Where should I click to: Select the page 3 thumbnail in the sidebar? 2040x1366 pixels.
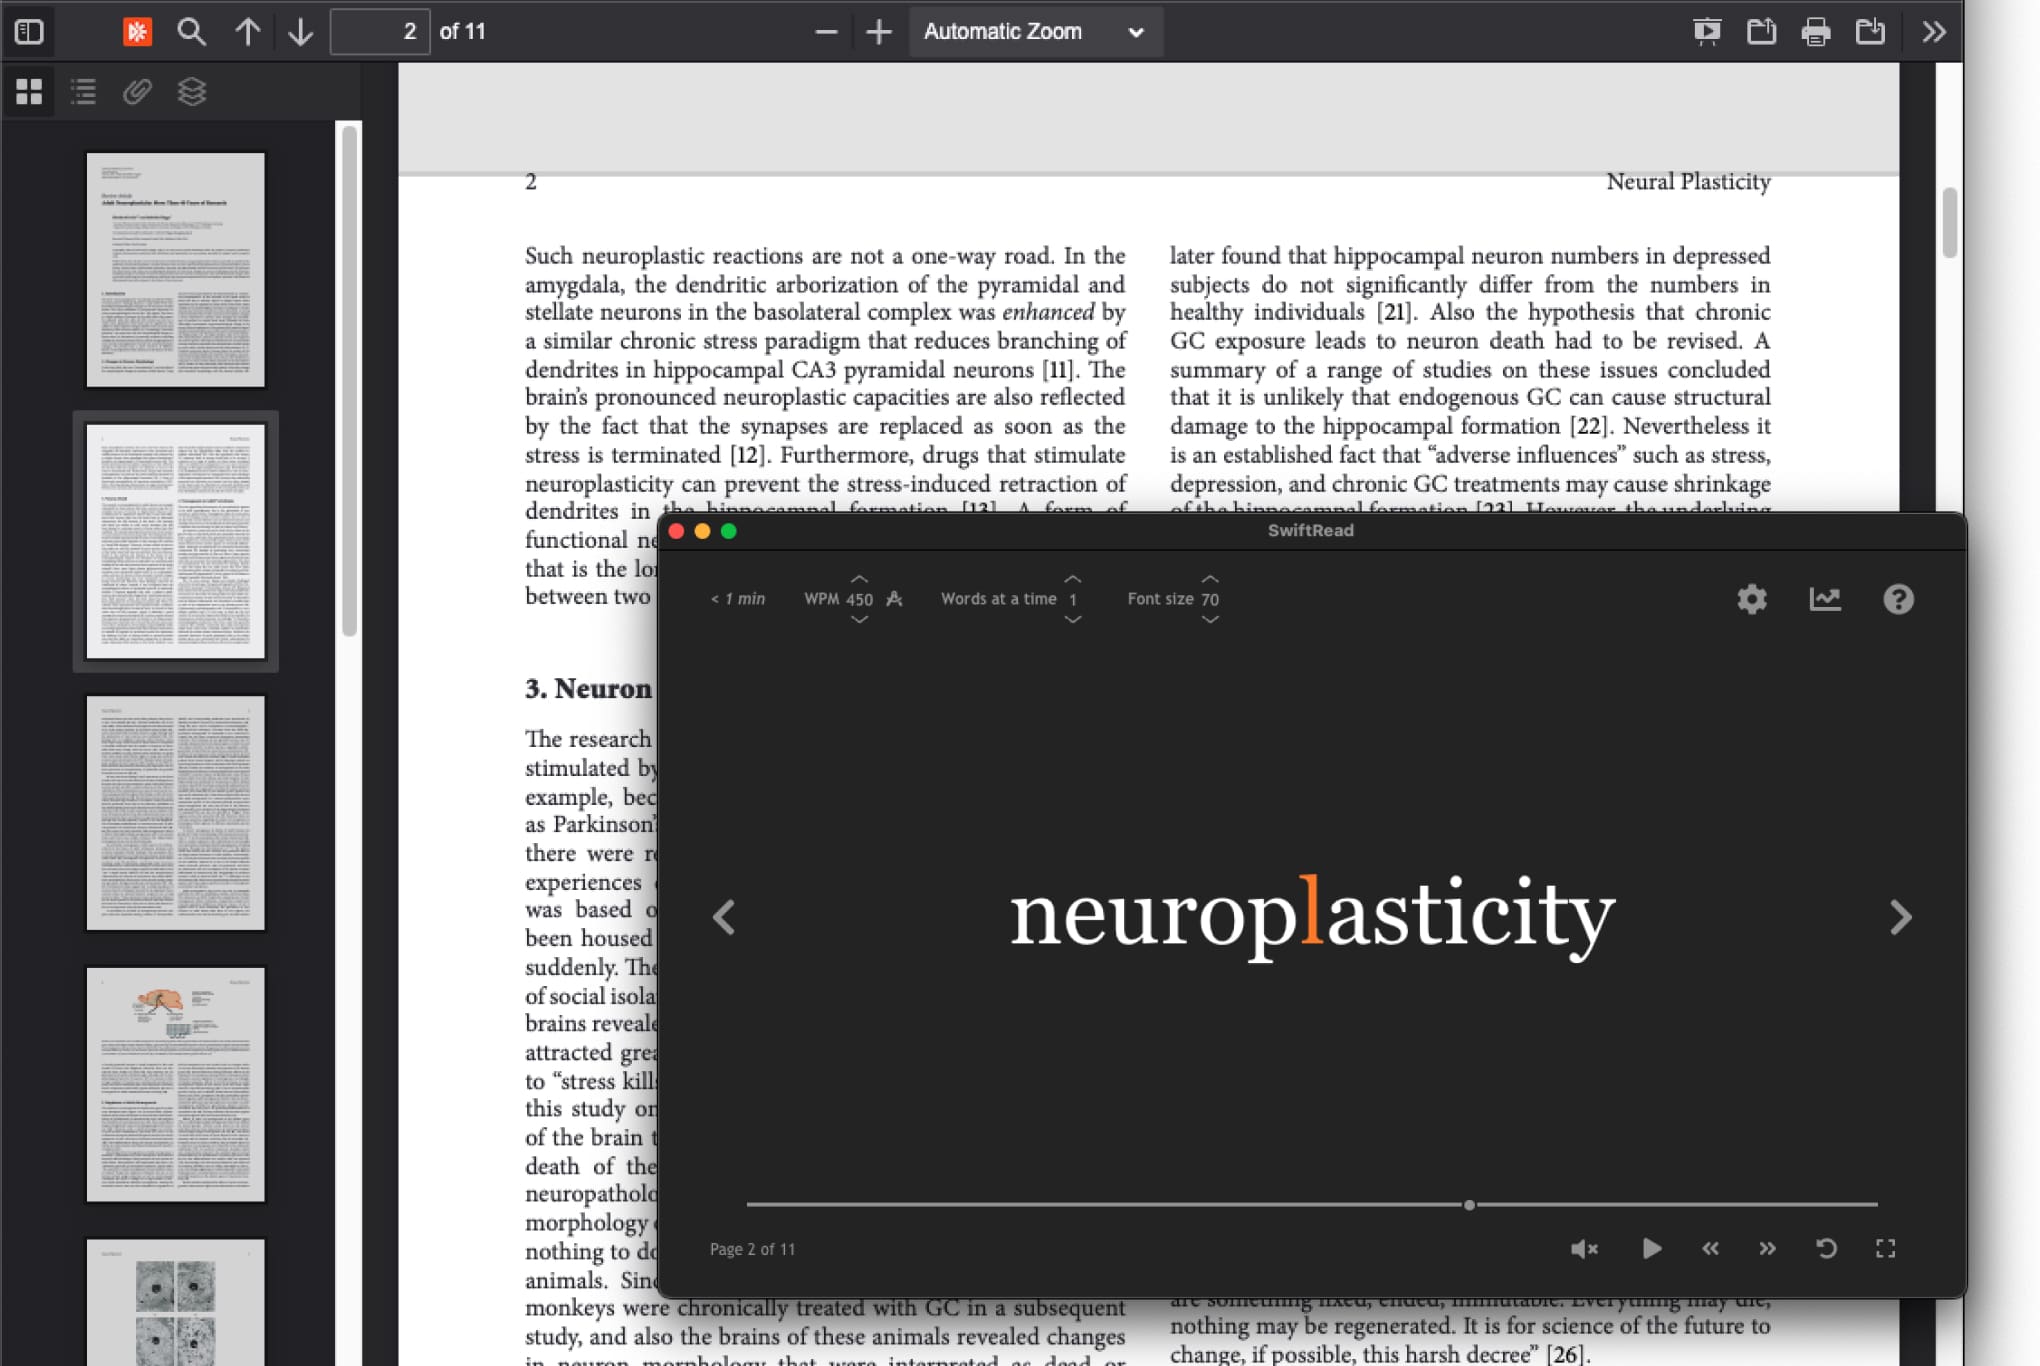[x=176, y=813]
